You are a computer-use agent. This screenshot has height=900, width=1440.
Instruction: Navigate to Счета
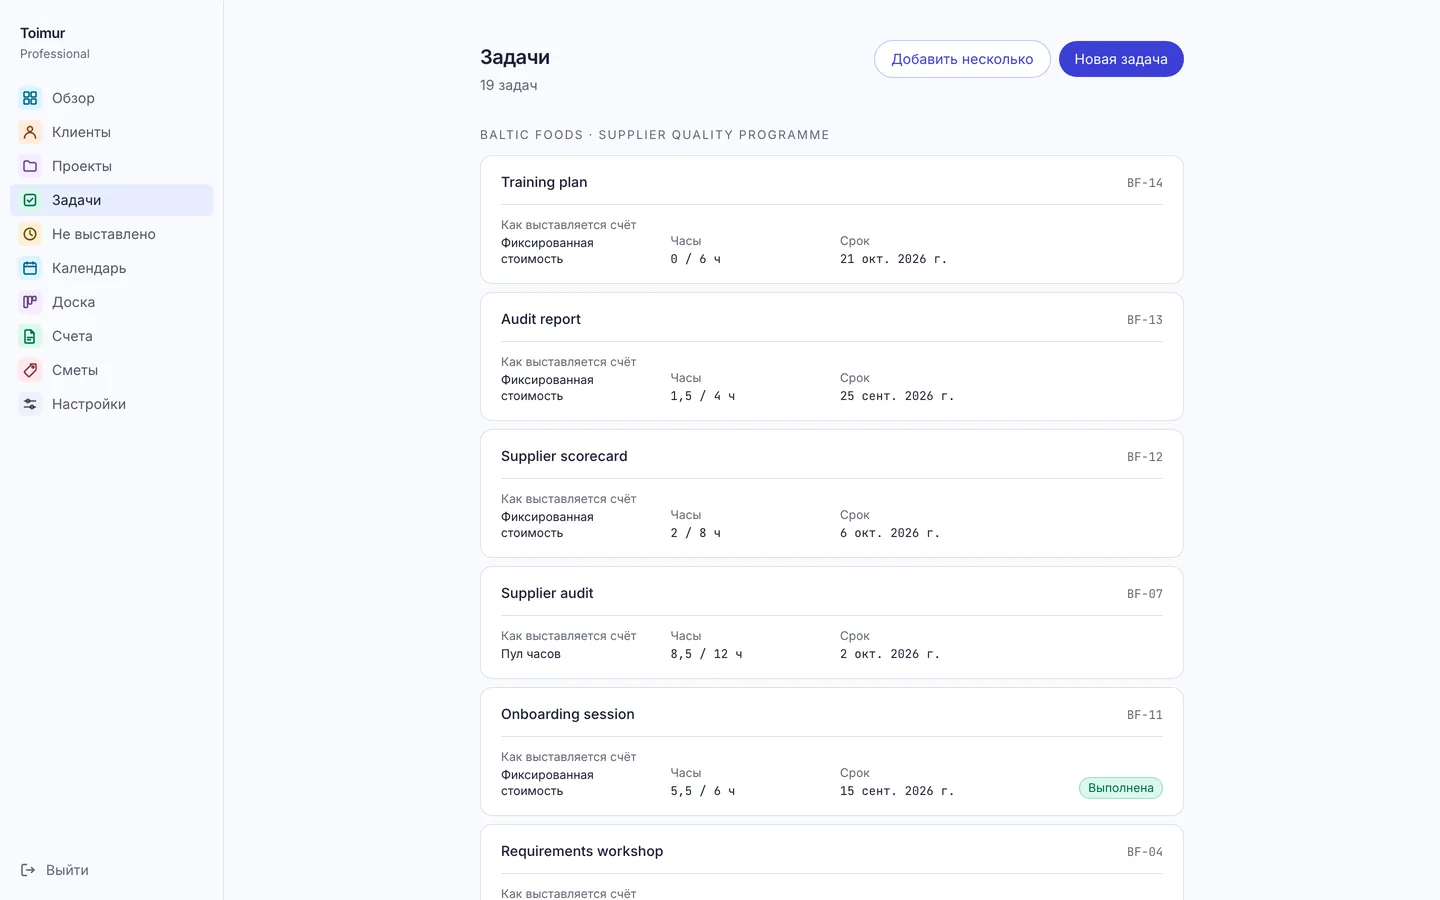(112, 336)
